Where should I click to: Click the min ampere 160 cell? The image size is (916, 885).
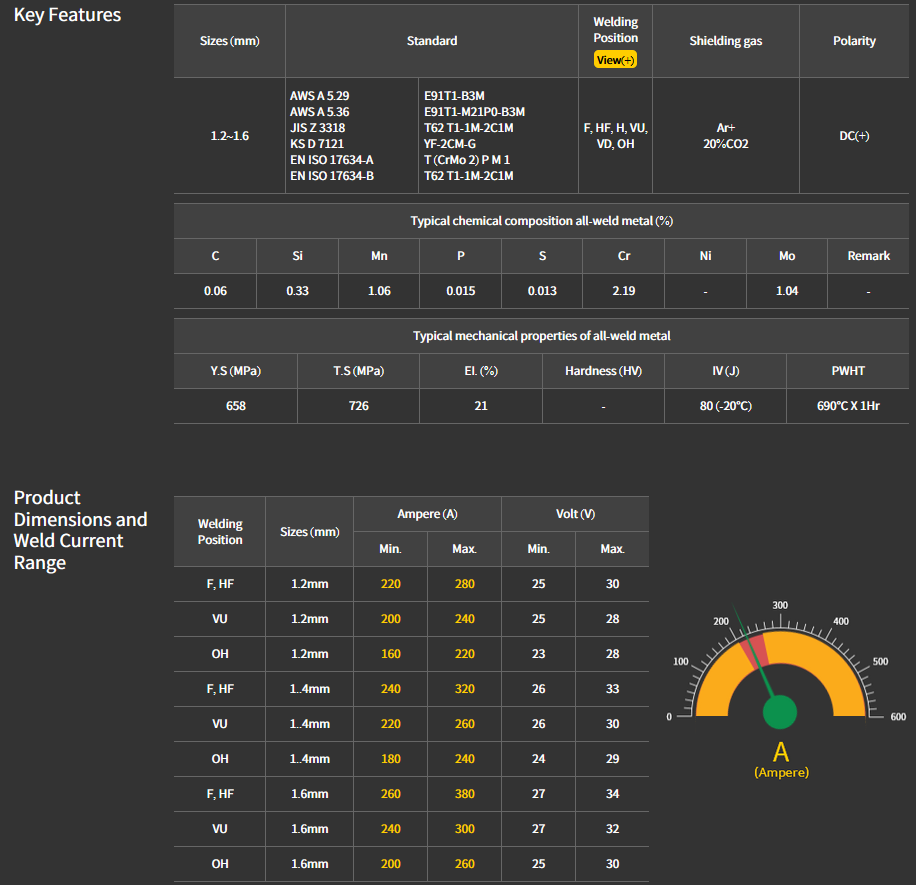(x=390, y=654)
